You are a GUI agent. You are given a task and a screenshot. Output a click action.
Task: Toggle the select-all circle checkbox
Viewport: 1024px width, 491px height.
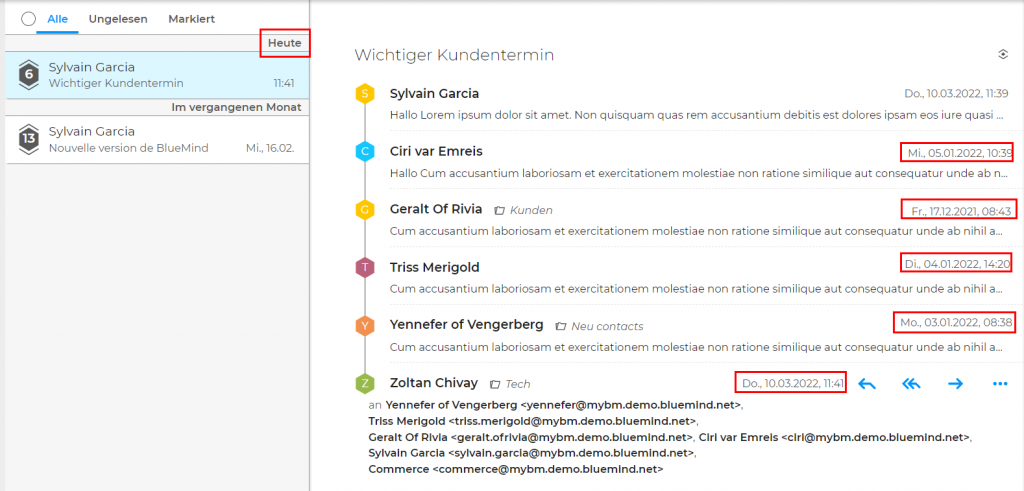(x=28, y=19)
